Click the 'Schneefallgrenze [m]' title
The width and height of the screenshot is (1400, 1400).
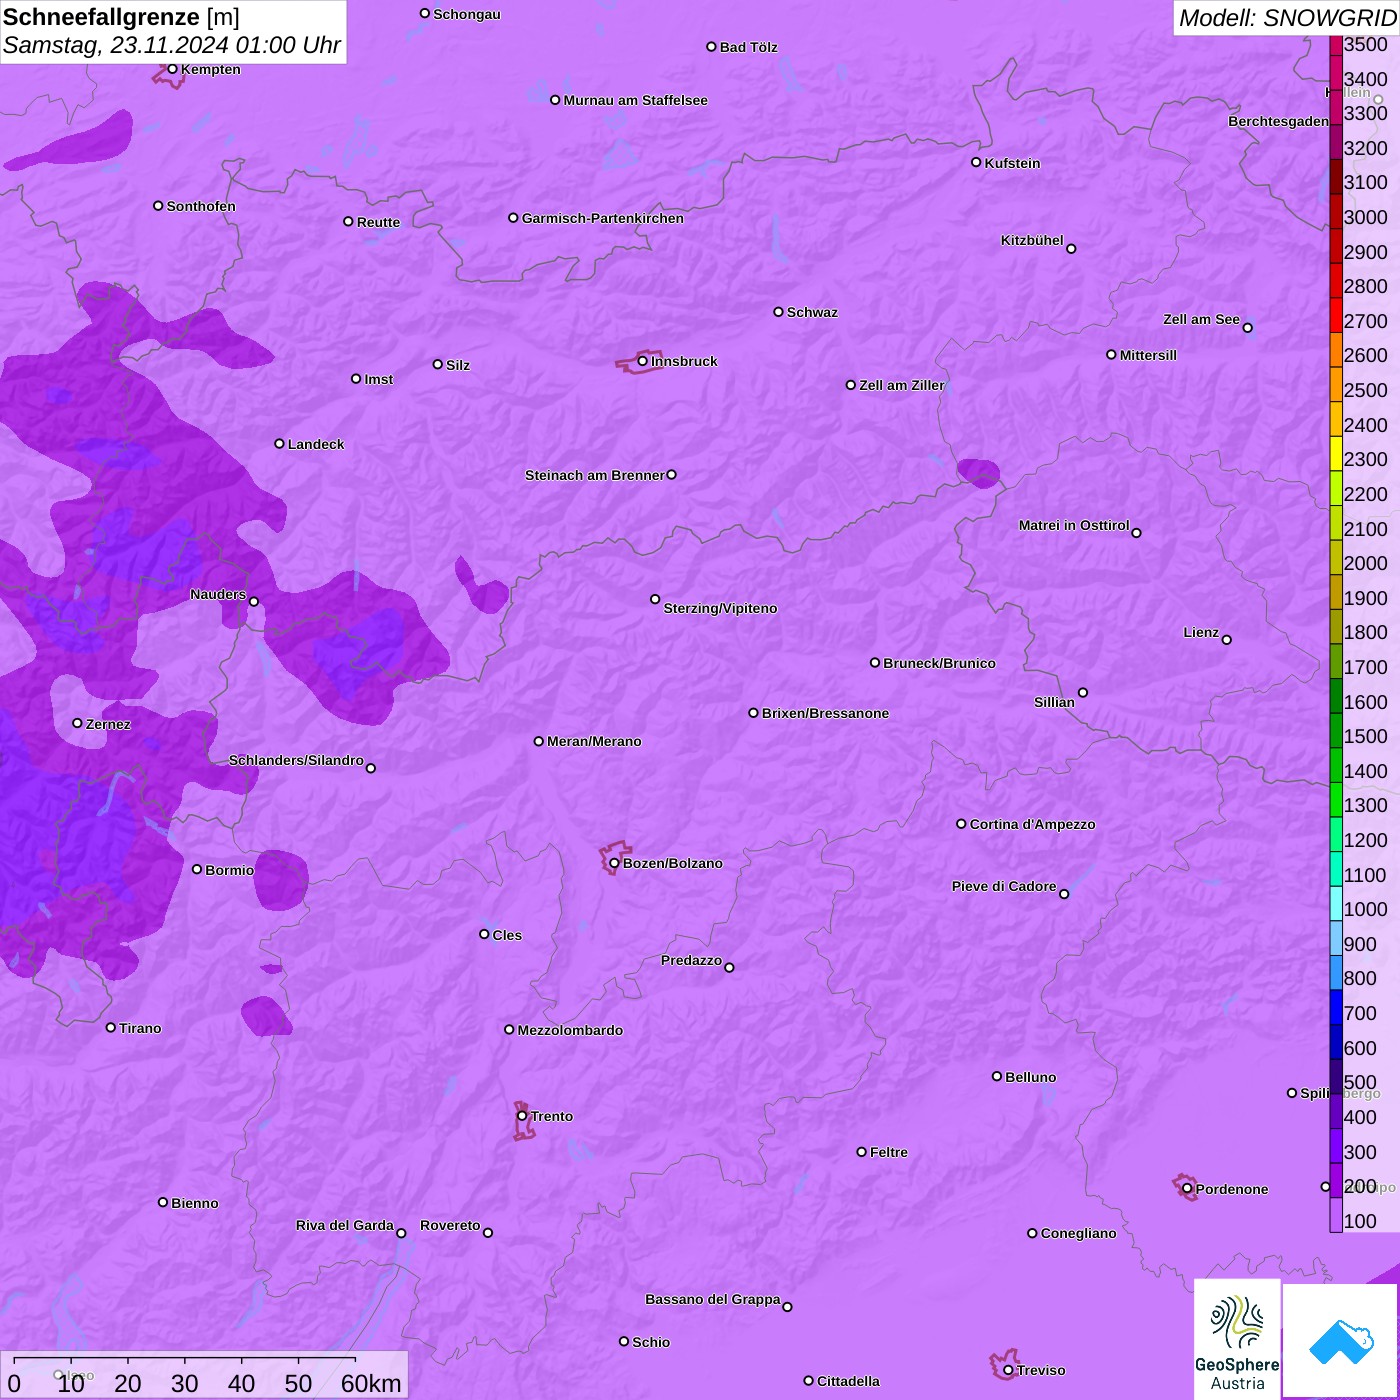pyautogui.click(x=121, y=17)
